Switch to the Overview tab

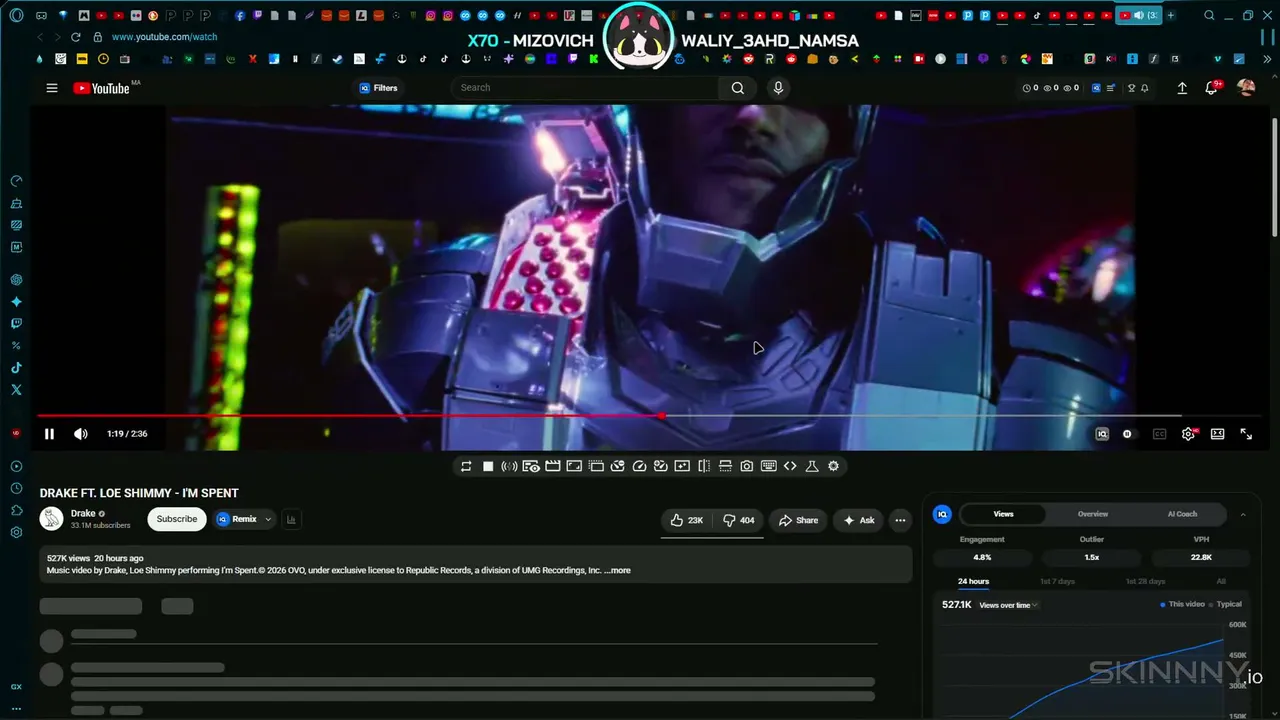pyautogui.click(x=1093, y=514)
